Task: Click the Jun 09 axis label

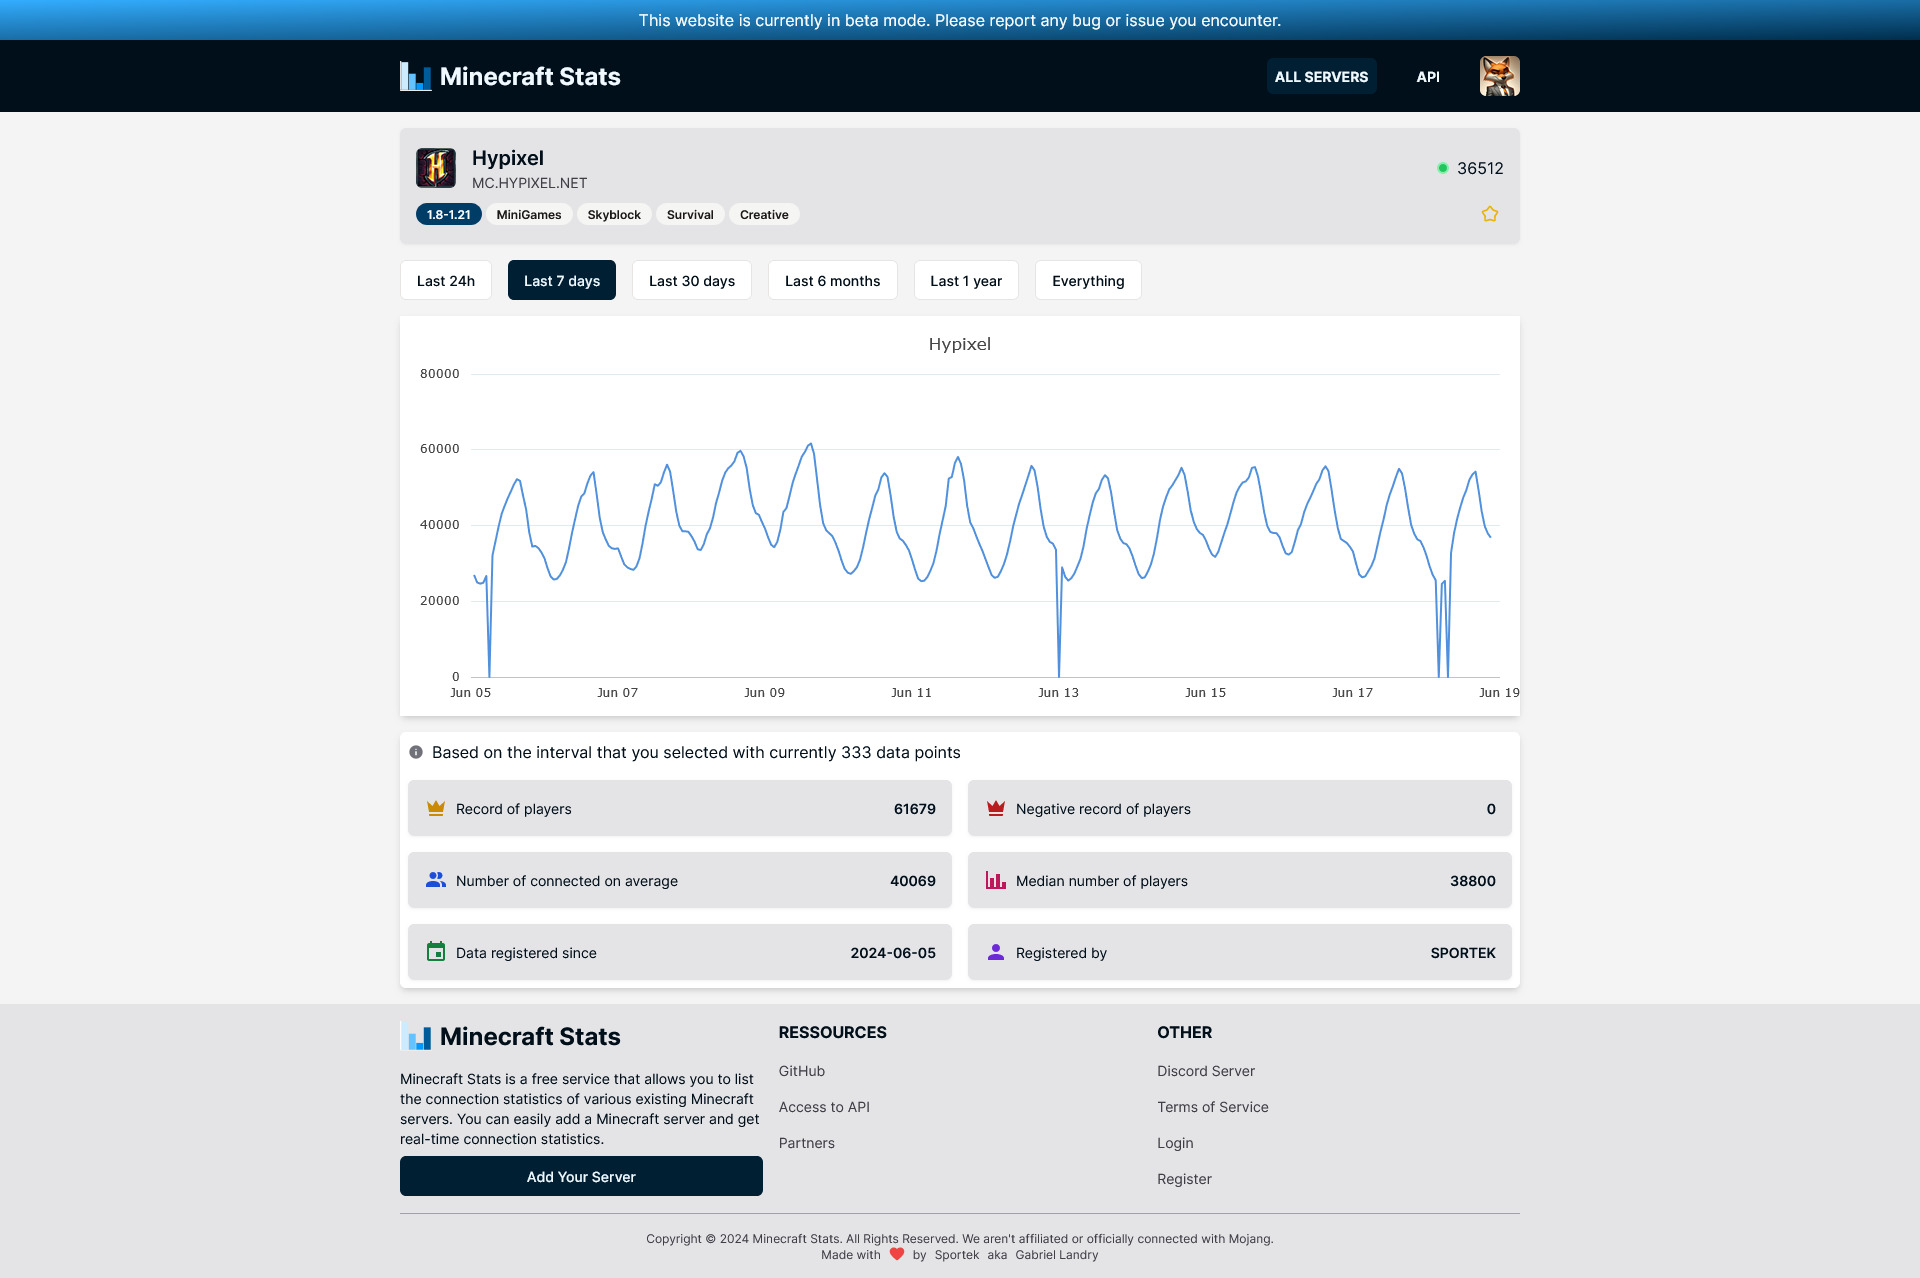Action: click(x=764, y=692)
